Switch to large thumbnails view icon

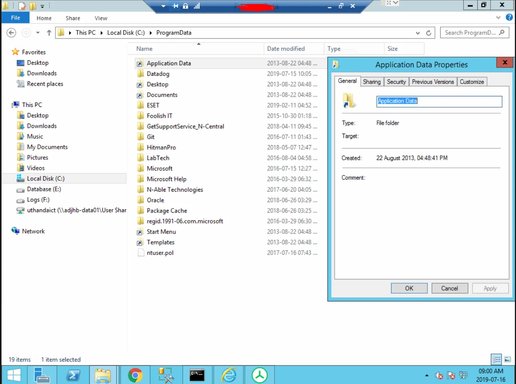tap(507, 359)
